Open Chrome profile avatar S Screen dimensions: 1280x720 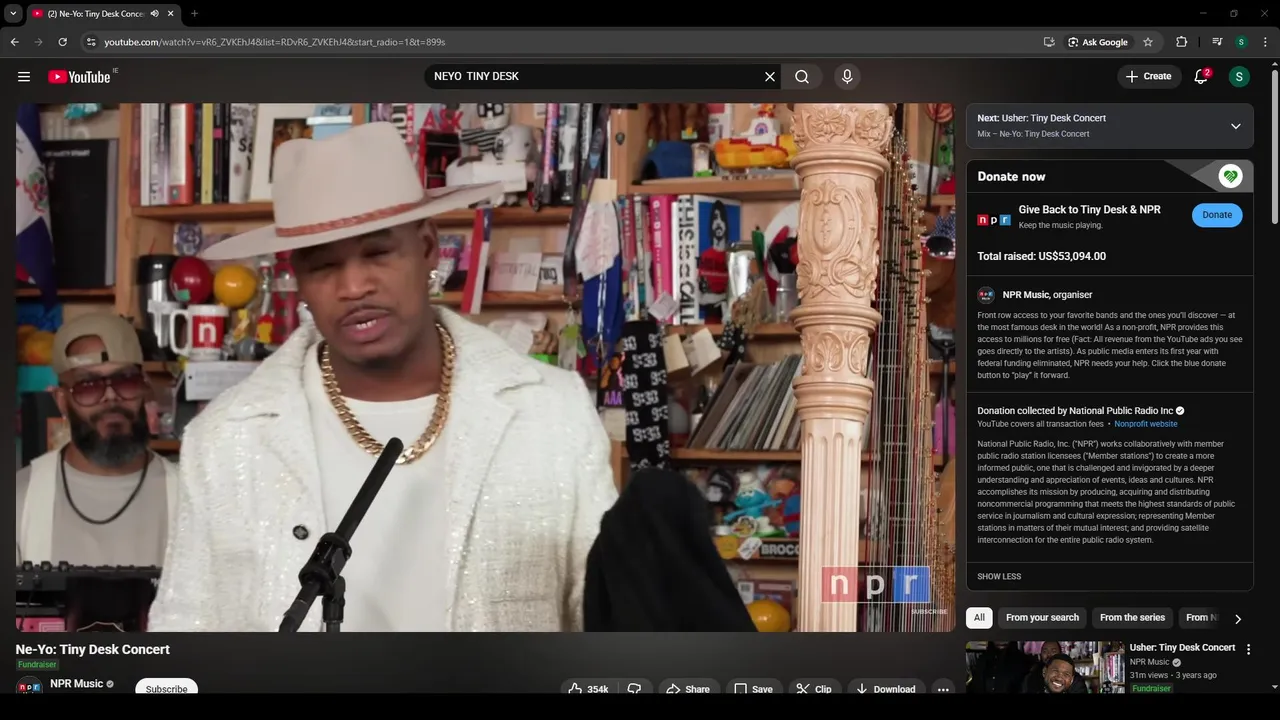pos(1241,42)
